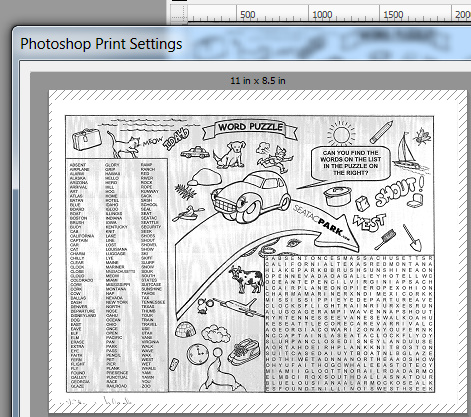Click the 11 in x 8.5 in paper size label
The image size is (471, 417).
pos(258,81)
